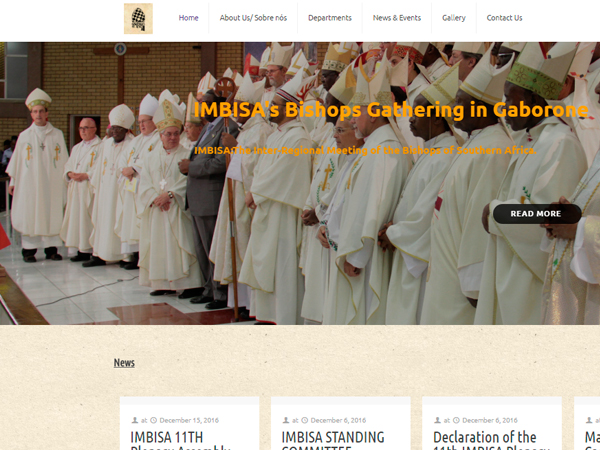The height and width of the screenshot is (450, 600).
Task: Open the IMBISA 11TH Plenary Assembly article
Action: pos(180,441)
